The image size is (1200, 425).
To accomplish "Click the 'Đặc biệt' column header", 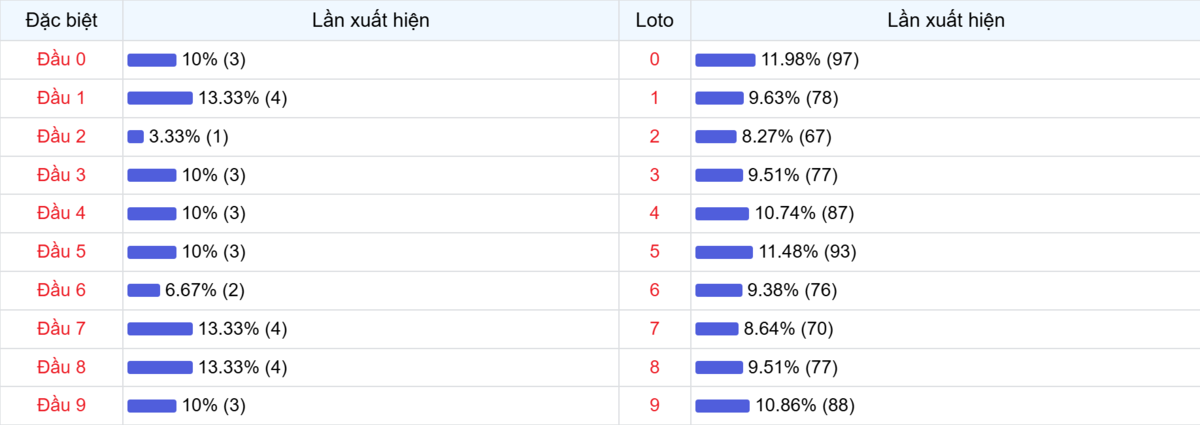I will [x=61, y=20].
